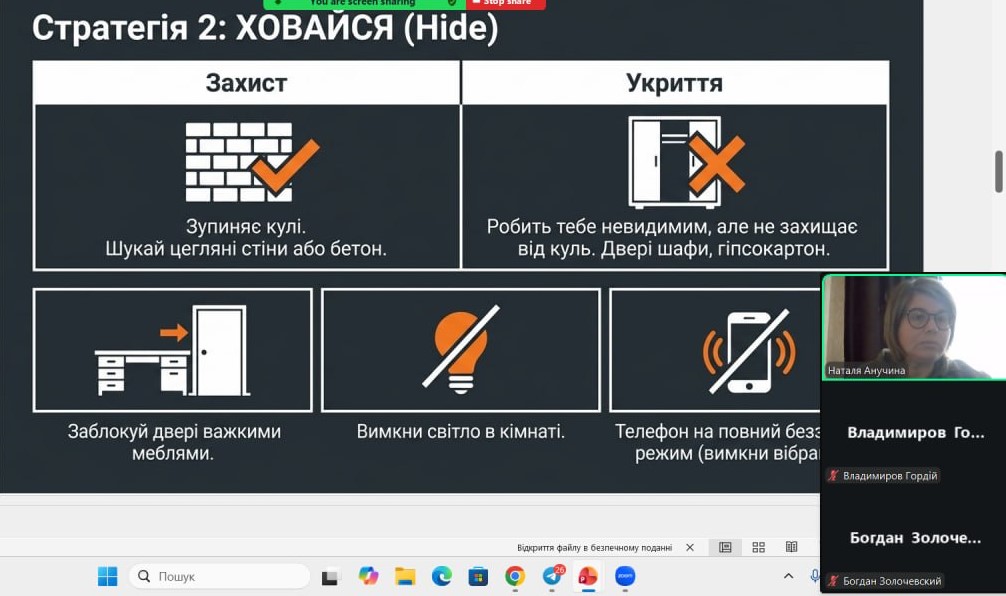1006x596 pixels.
Task: Open Microsoft Edge from the taskbar
Action: [441, 576]
